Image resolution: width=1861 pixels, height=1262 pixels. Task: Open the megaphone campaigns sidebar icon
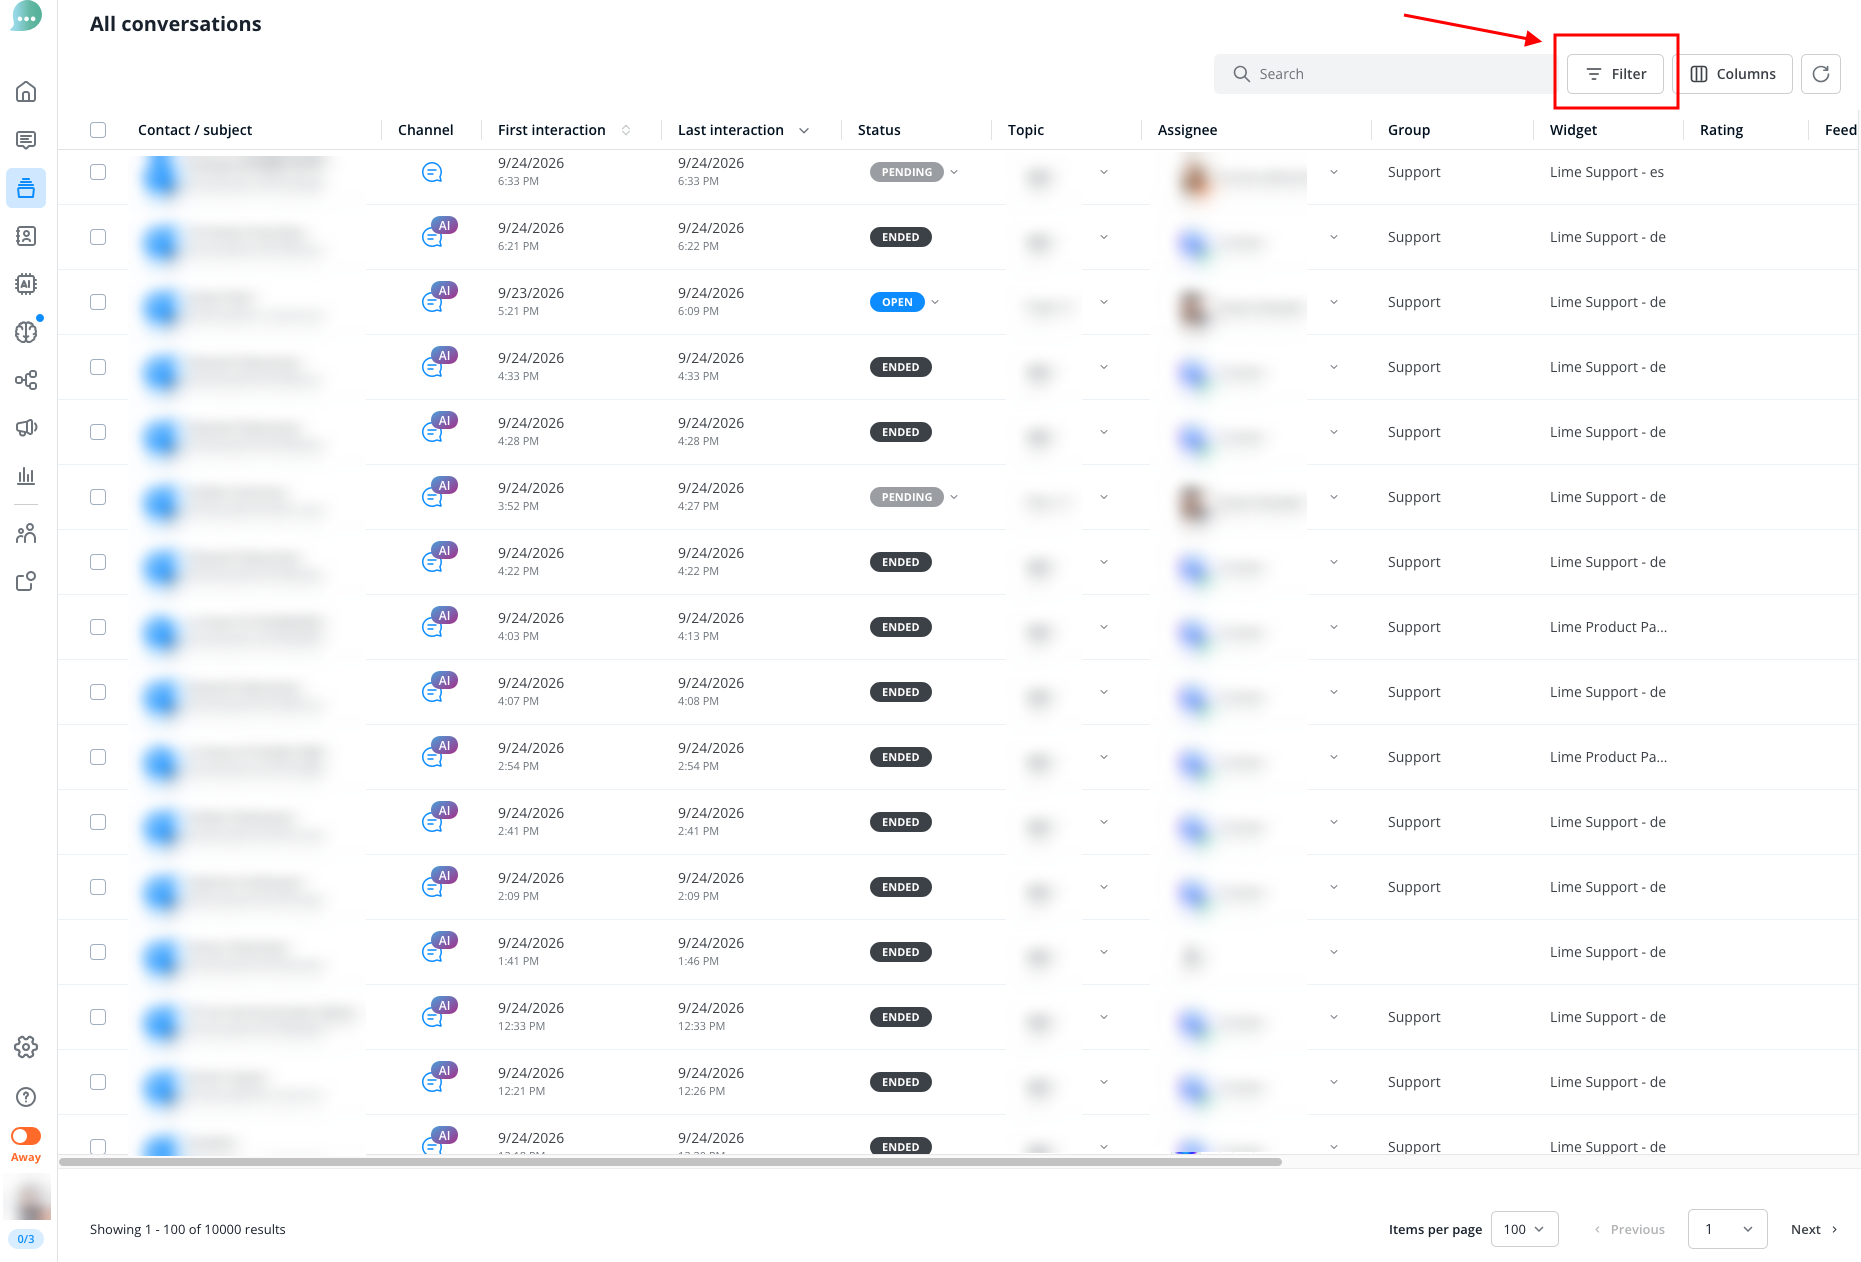[x=26, y=428]
